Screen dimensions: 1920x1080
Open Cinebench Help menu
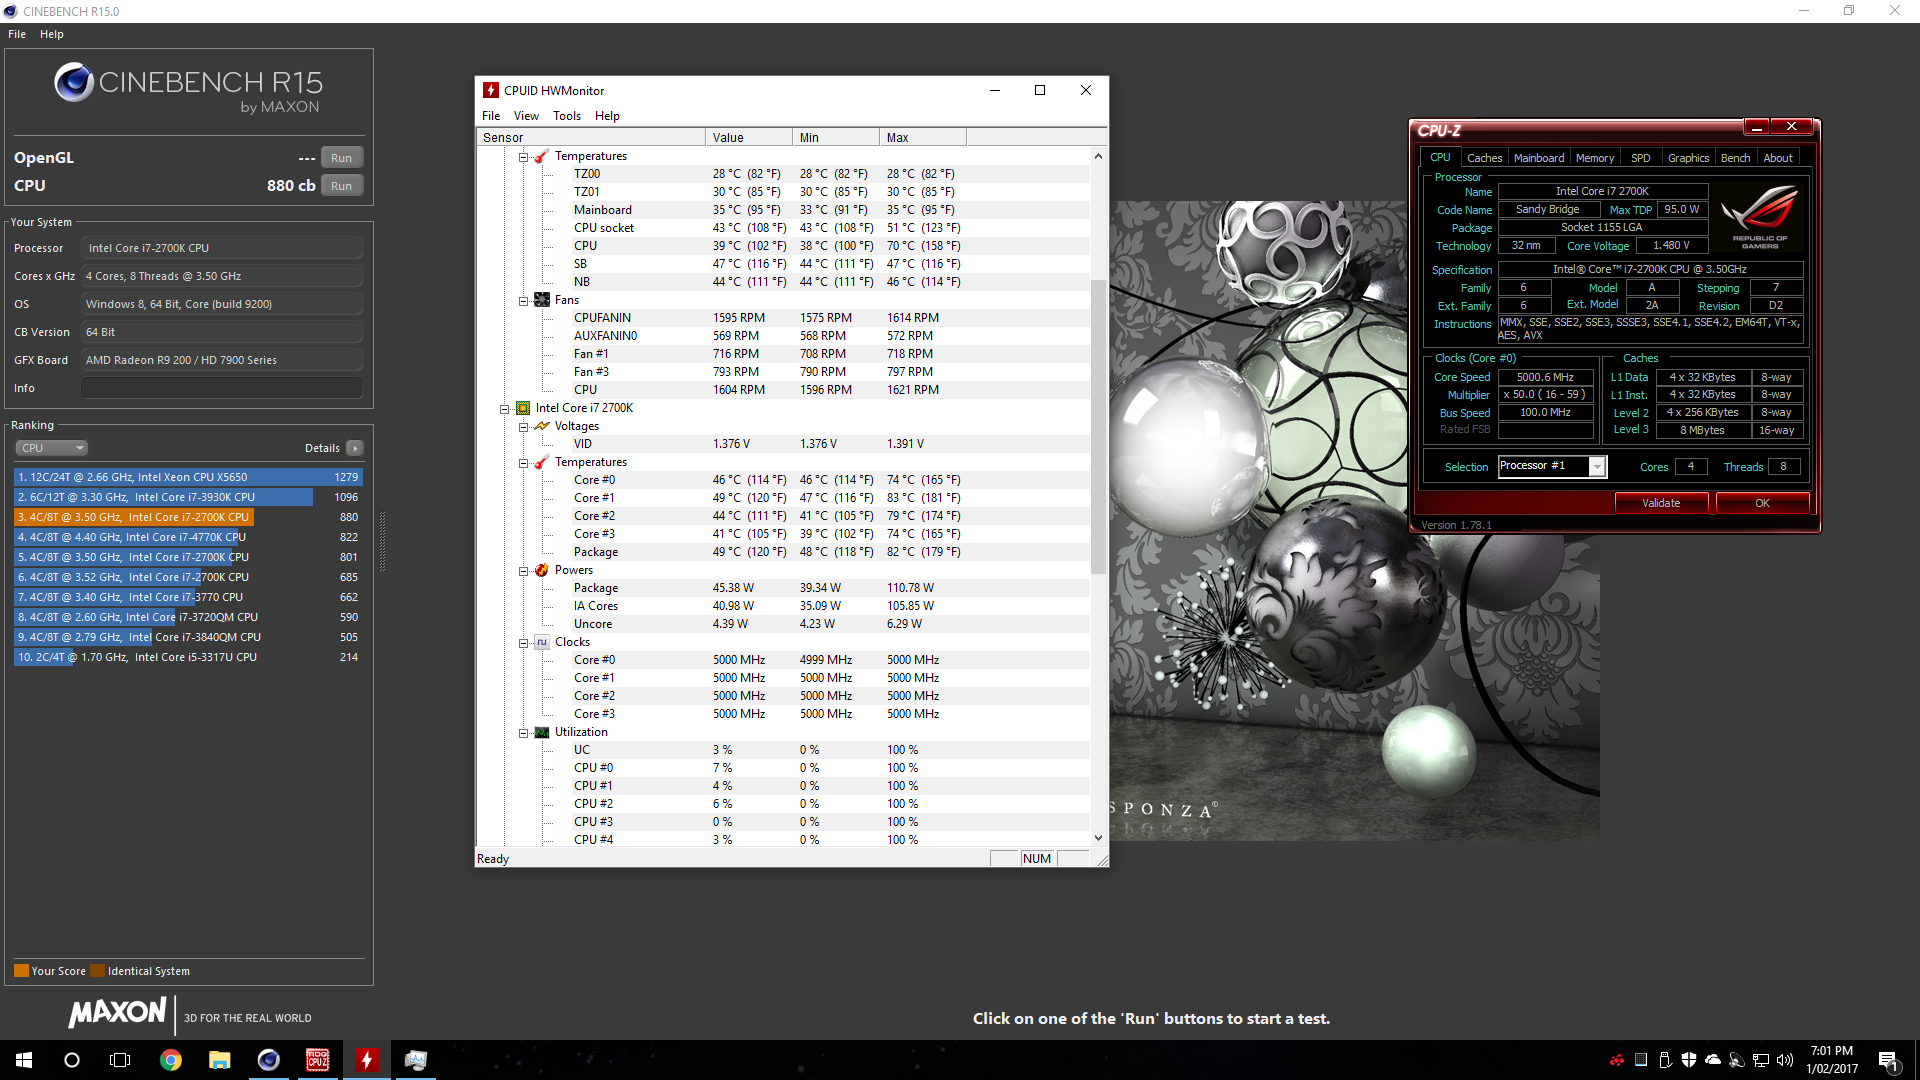(52, 34)
